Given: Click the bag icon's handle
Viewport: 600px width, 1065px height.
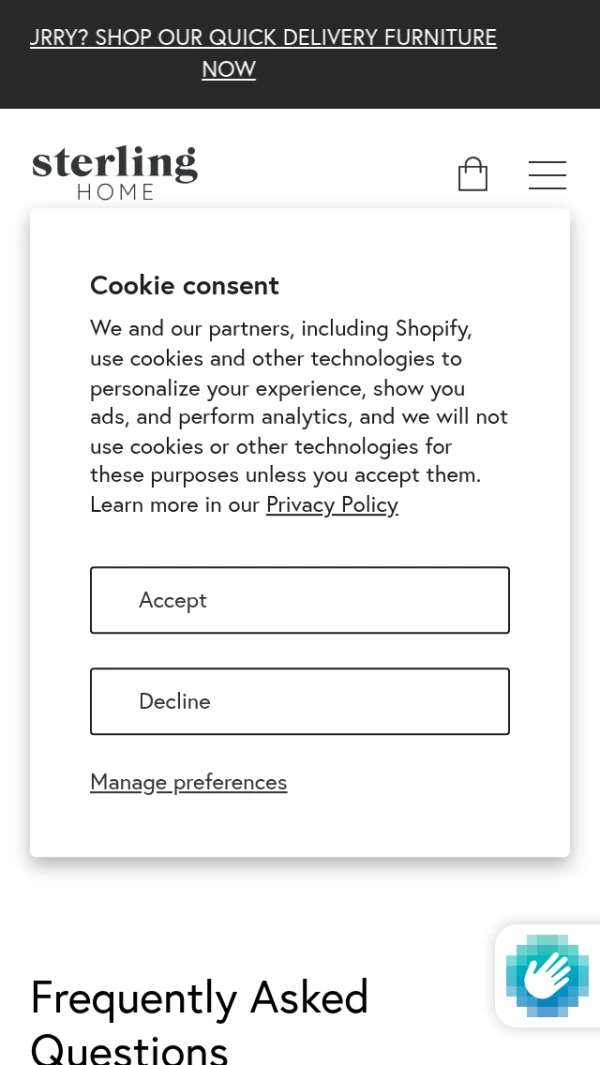Looking at the screenshot, I should [473, 163].
